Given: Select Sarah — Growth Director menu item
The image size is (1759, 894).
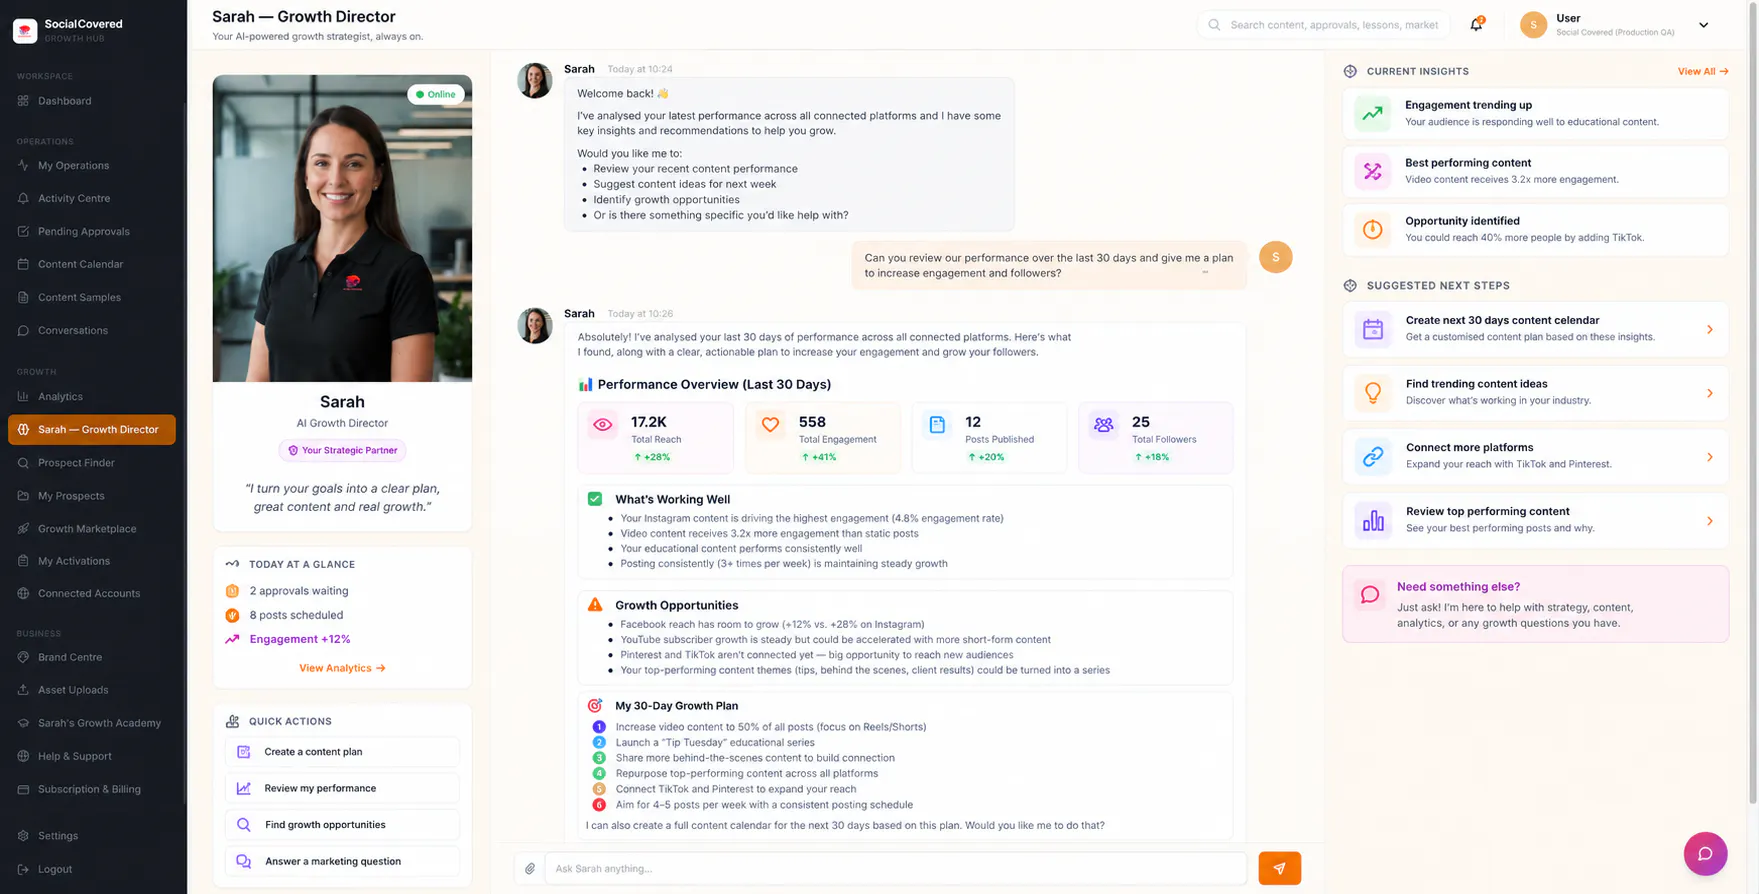Looking at the screenshot, I should pos(92,430).
